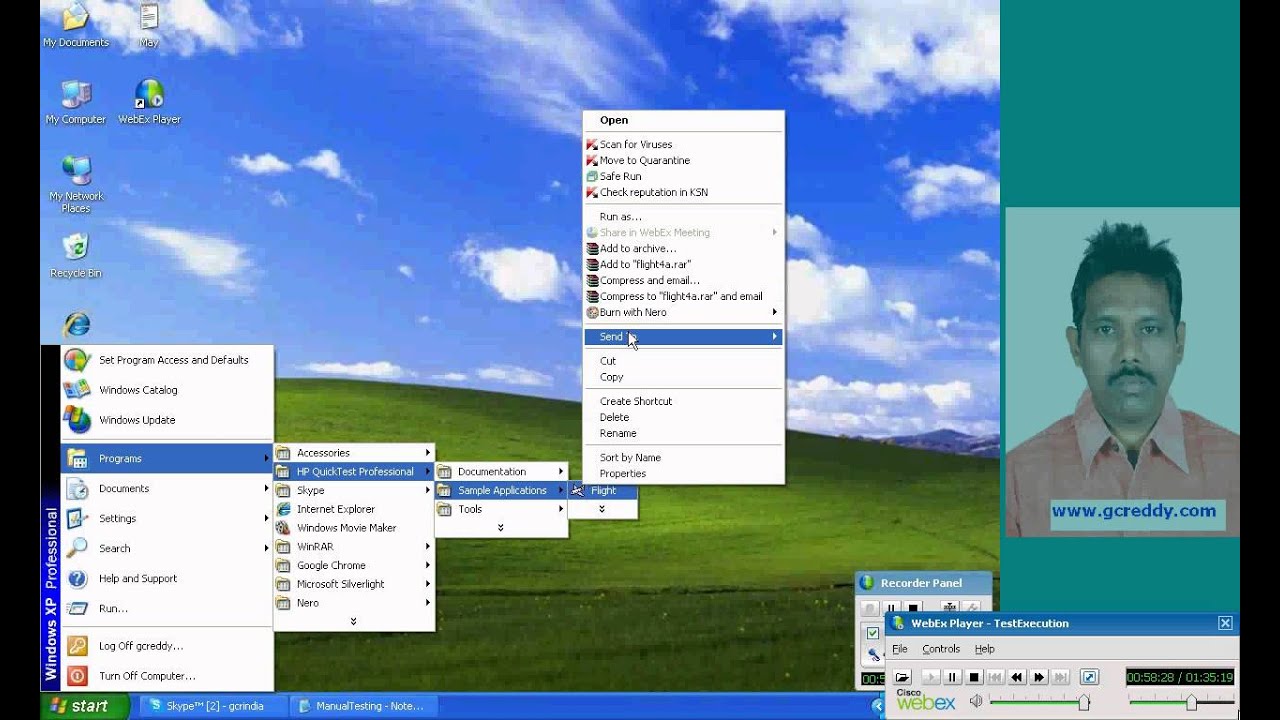Open Help and Support
1280x720 pixels.
(x=167, y=578)
